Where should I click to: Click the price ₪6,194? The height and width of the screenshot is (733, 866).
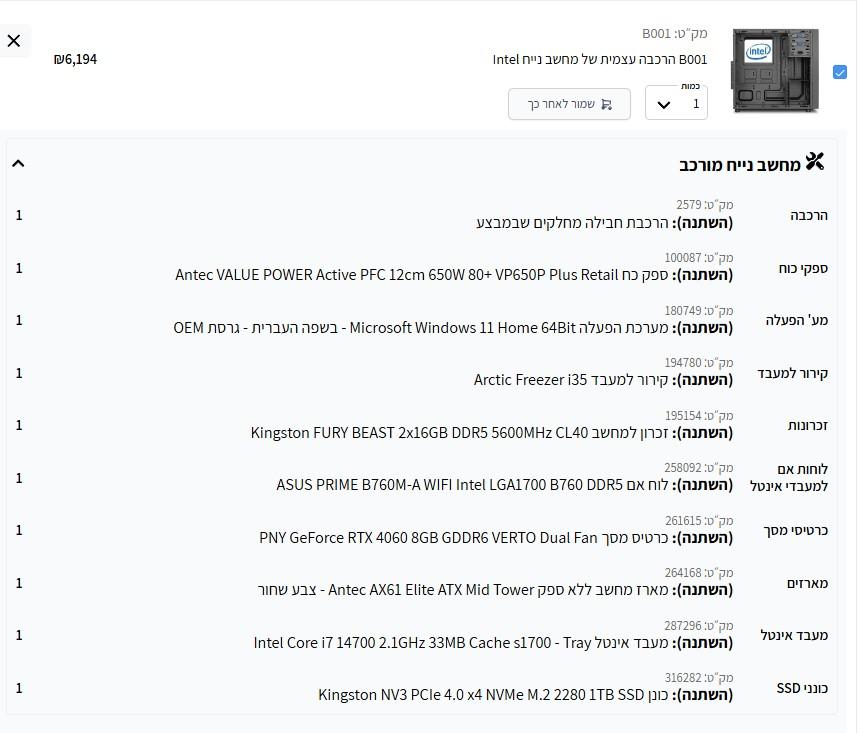75,59
